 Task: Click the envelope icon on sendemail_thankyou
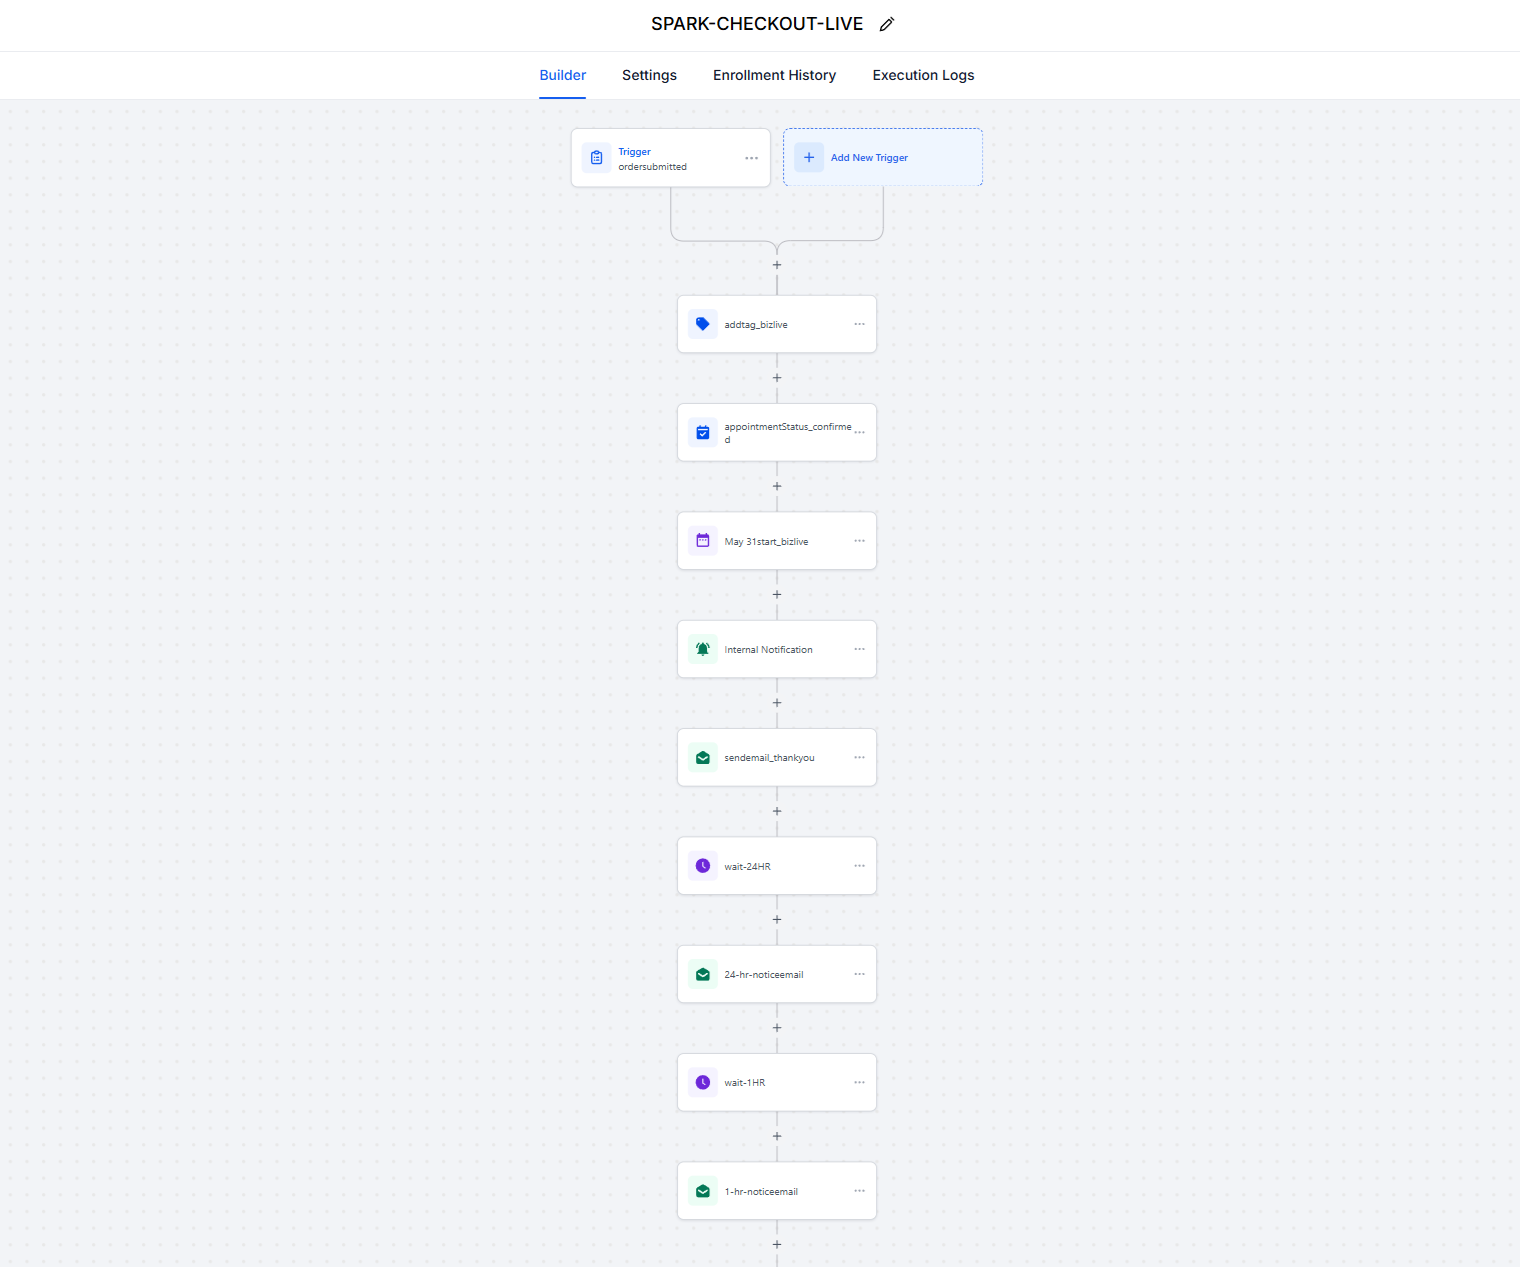pyautogui.click(x=703, y=758)
